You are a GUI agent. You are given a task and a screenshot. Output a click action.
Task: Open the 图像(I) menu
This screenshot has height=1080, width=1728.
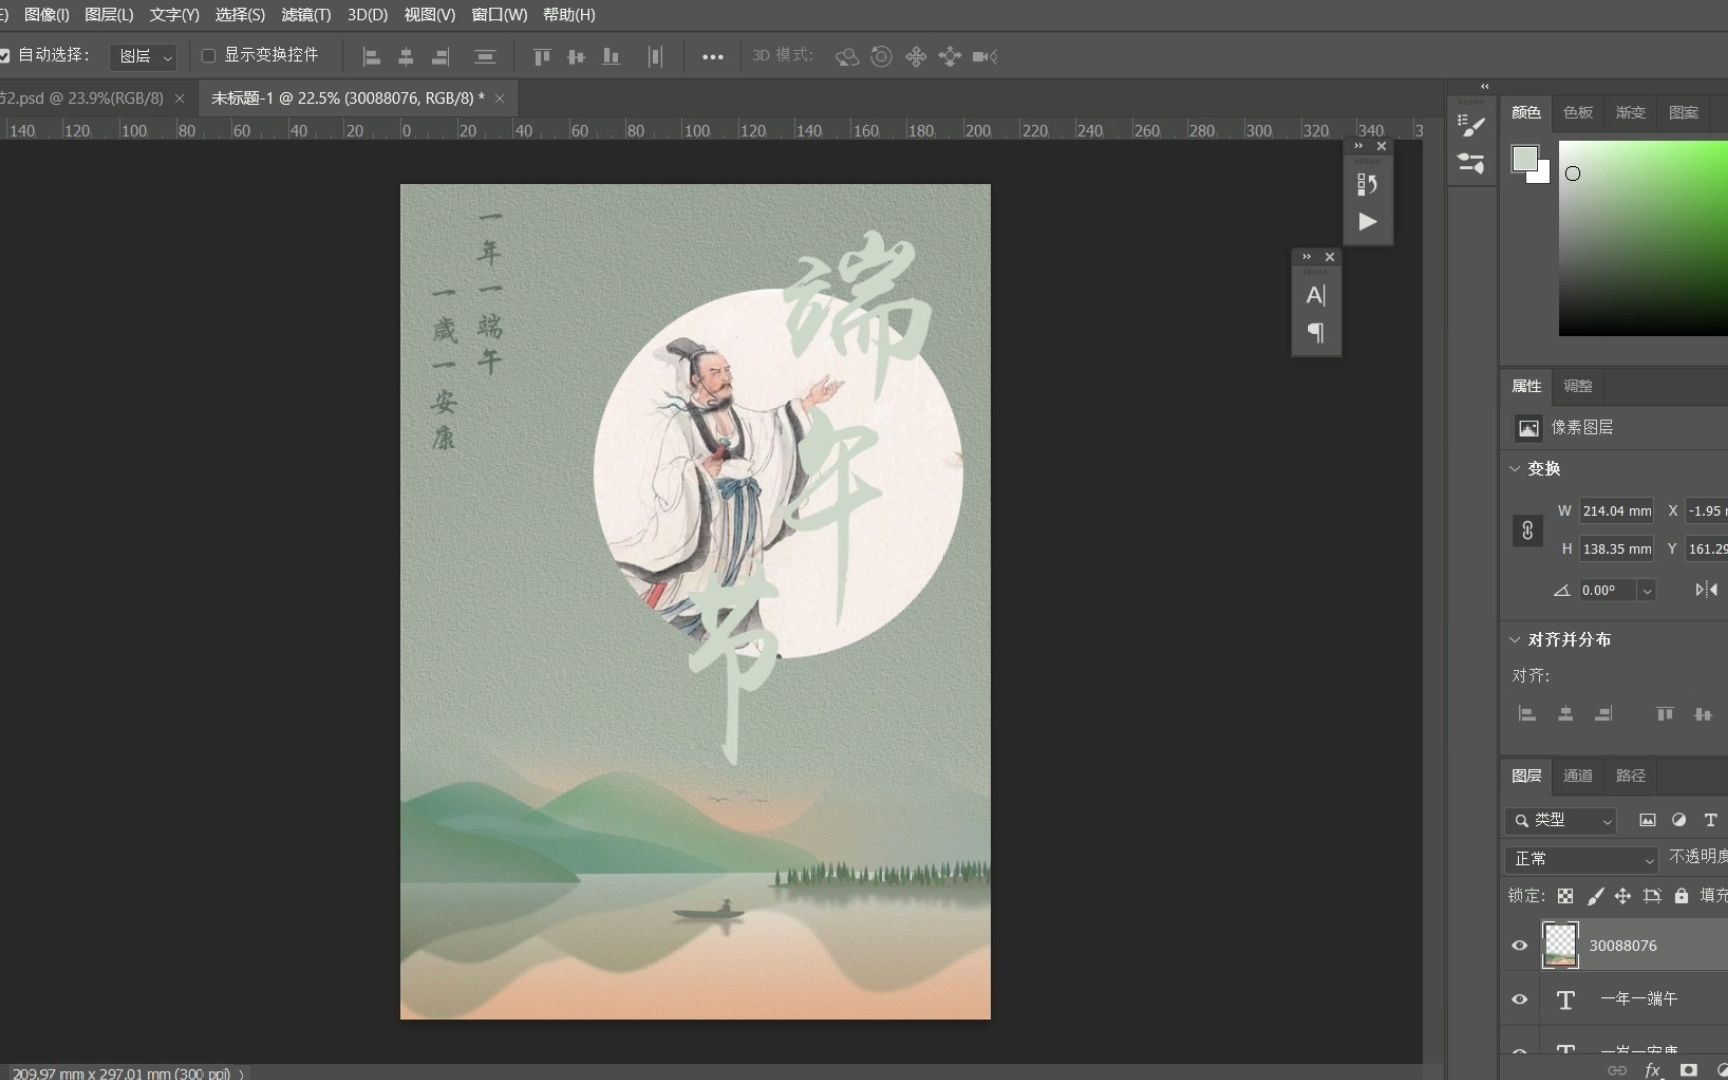pyautogui.click(x=46, y=15)
